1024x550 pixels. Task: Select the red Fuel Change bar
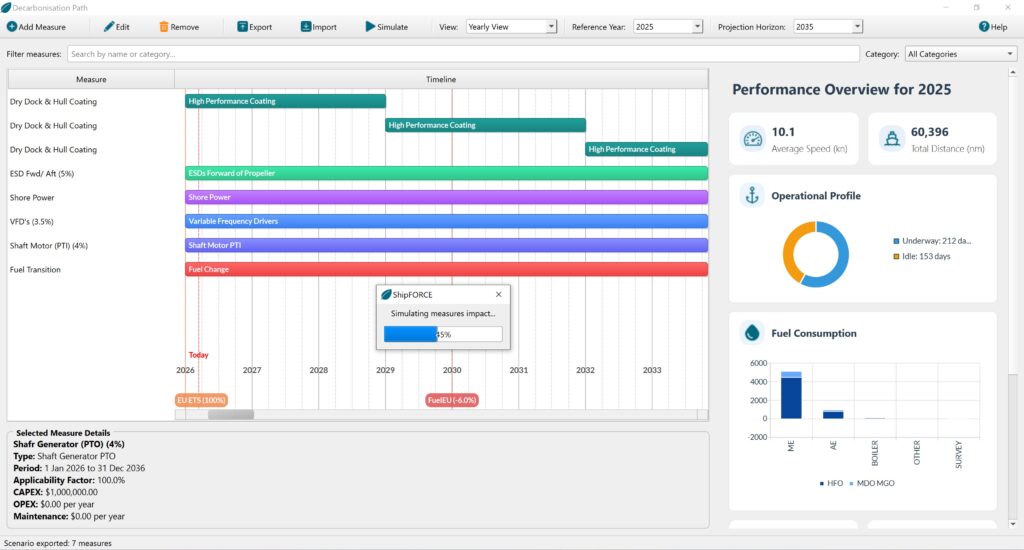pos(446,269)
